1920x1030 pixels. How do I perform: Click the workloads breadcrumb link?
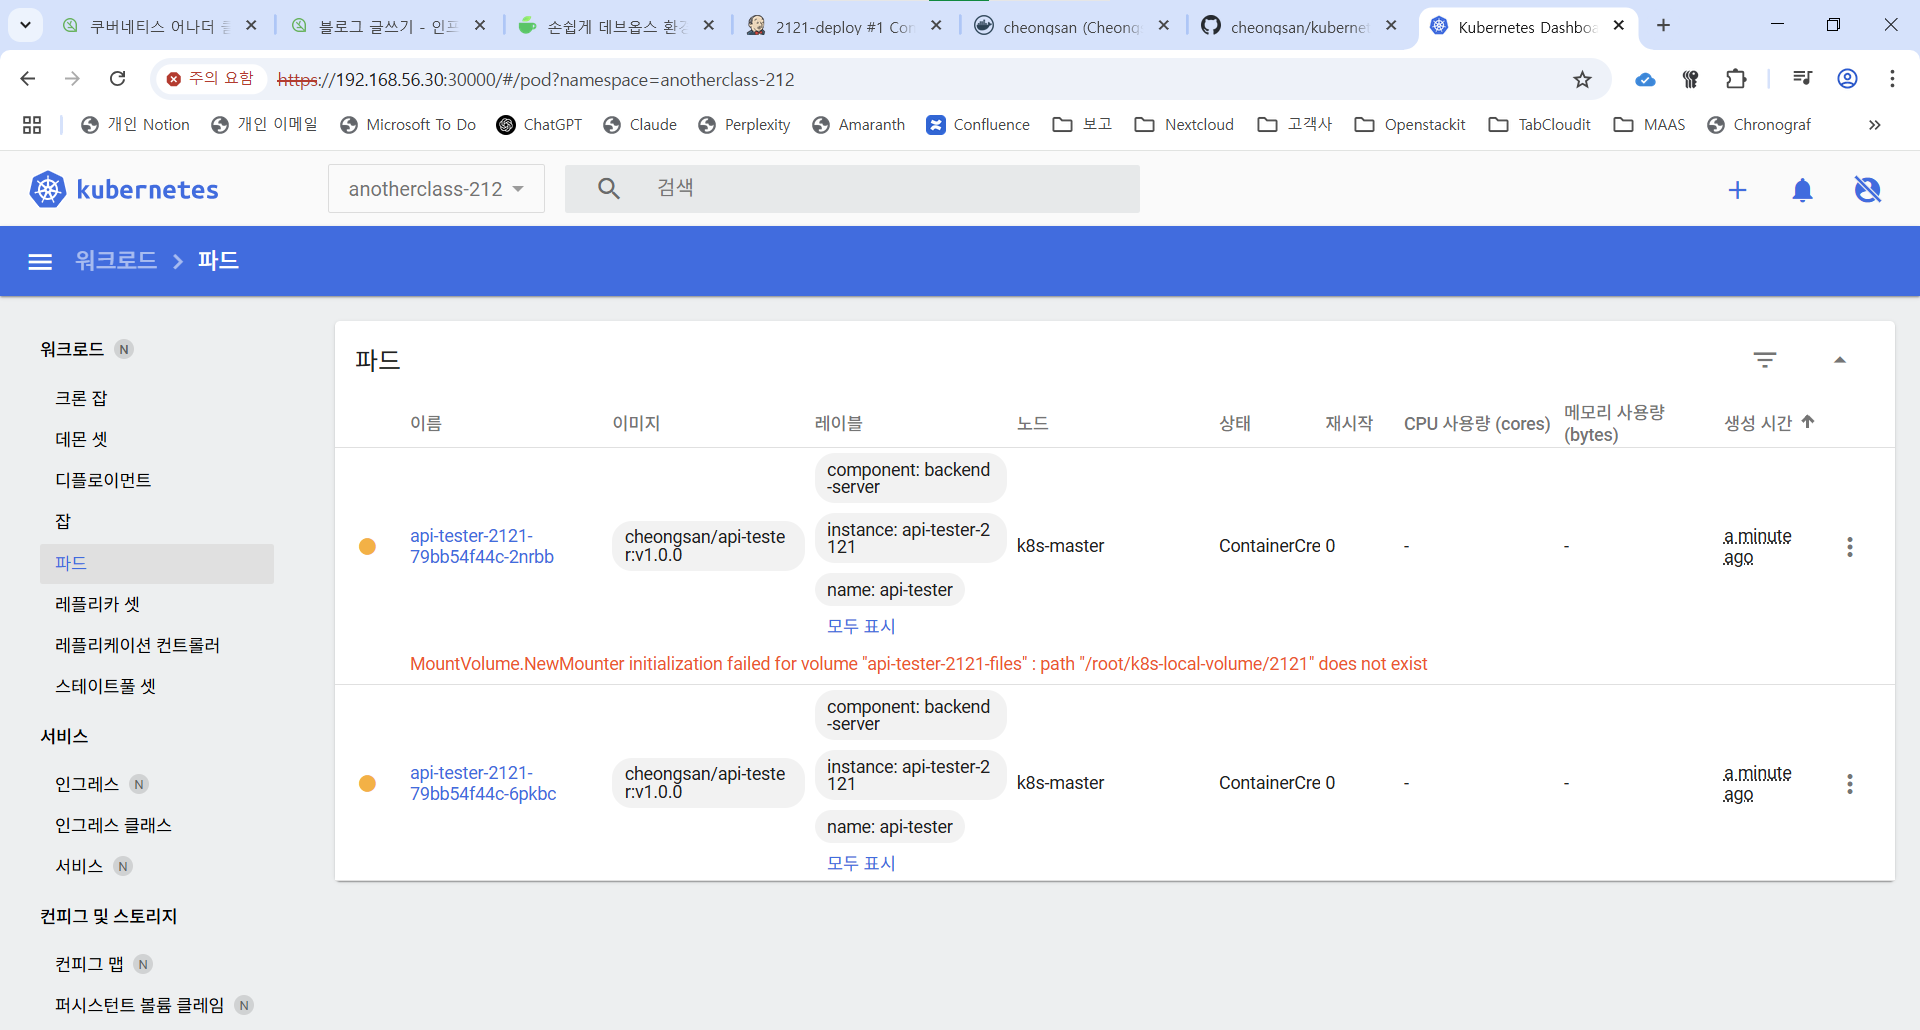click(x=116, y=261)
